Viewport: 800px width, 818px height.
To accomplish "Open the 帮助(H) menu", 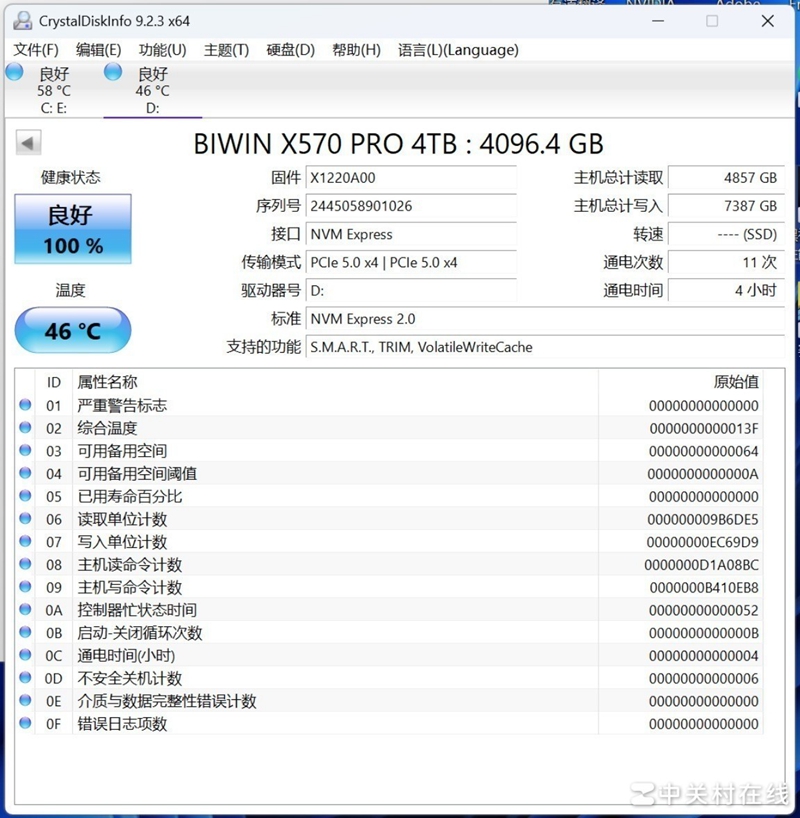I will tap(356, 50).
